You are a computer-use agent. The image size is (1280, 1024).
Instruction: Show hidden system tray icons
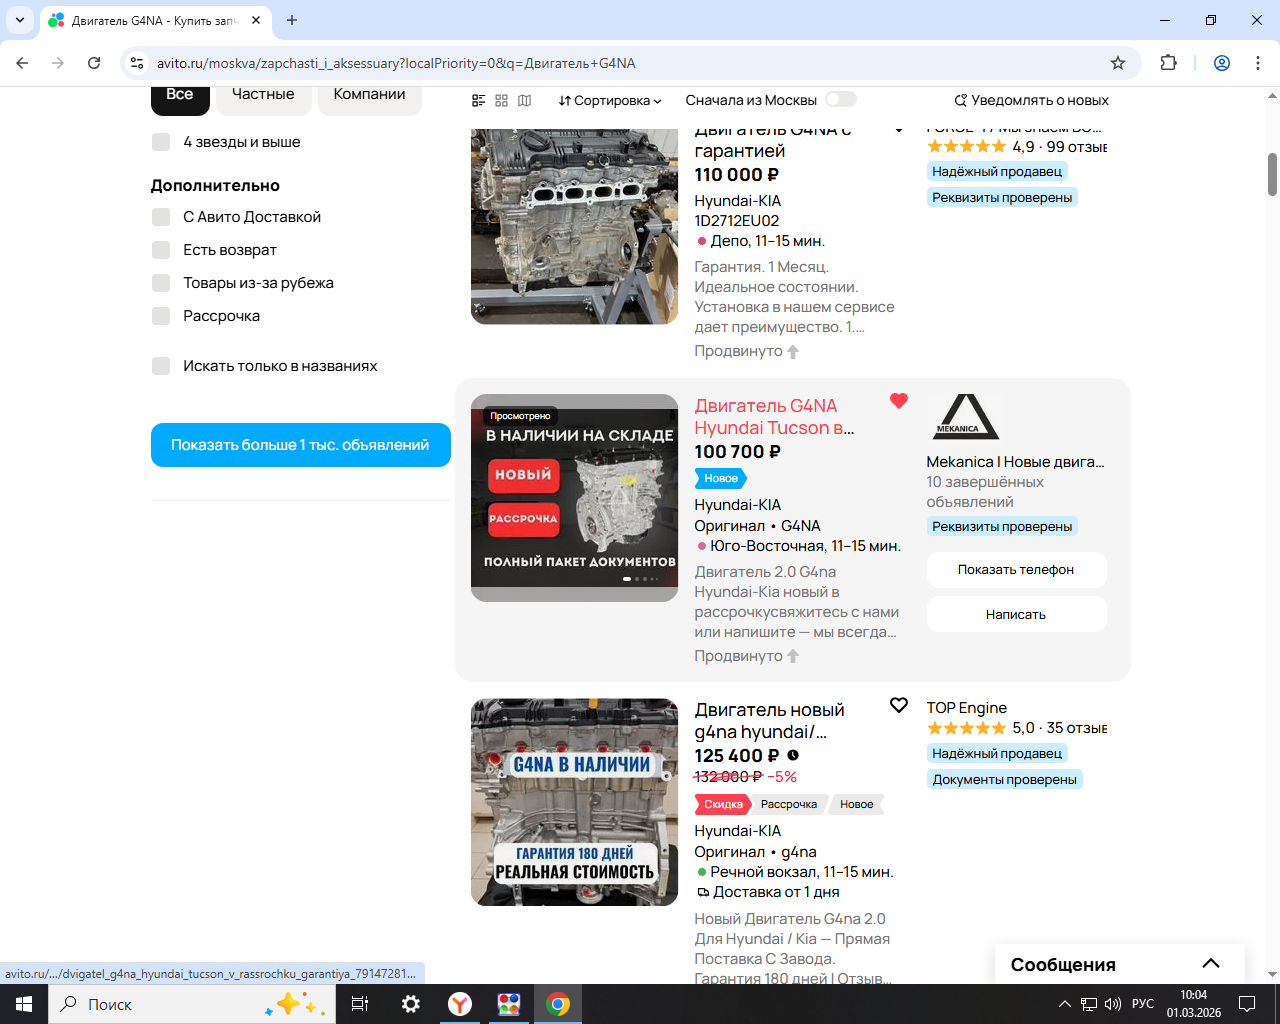[1065, 1004]
